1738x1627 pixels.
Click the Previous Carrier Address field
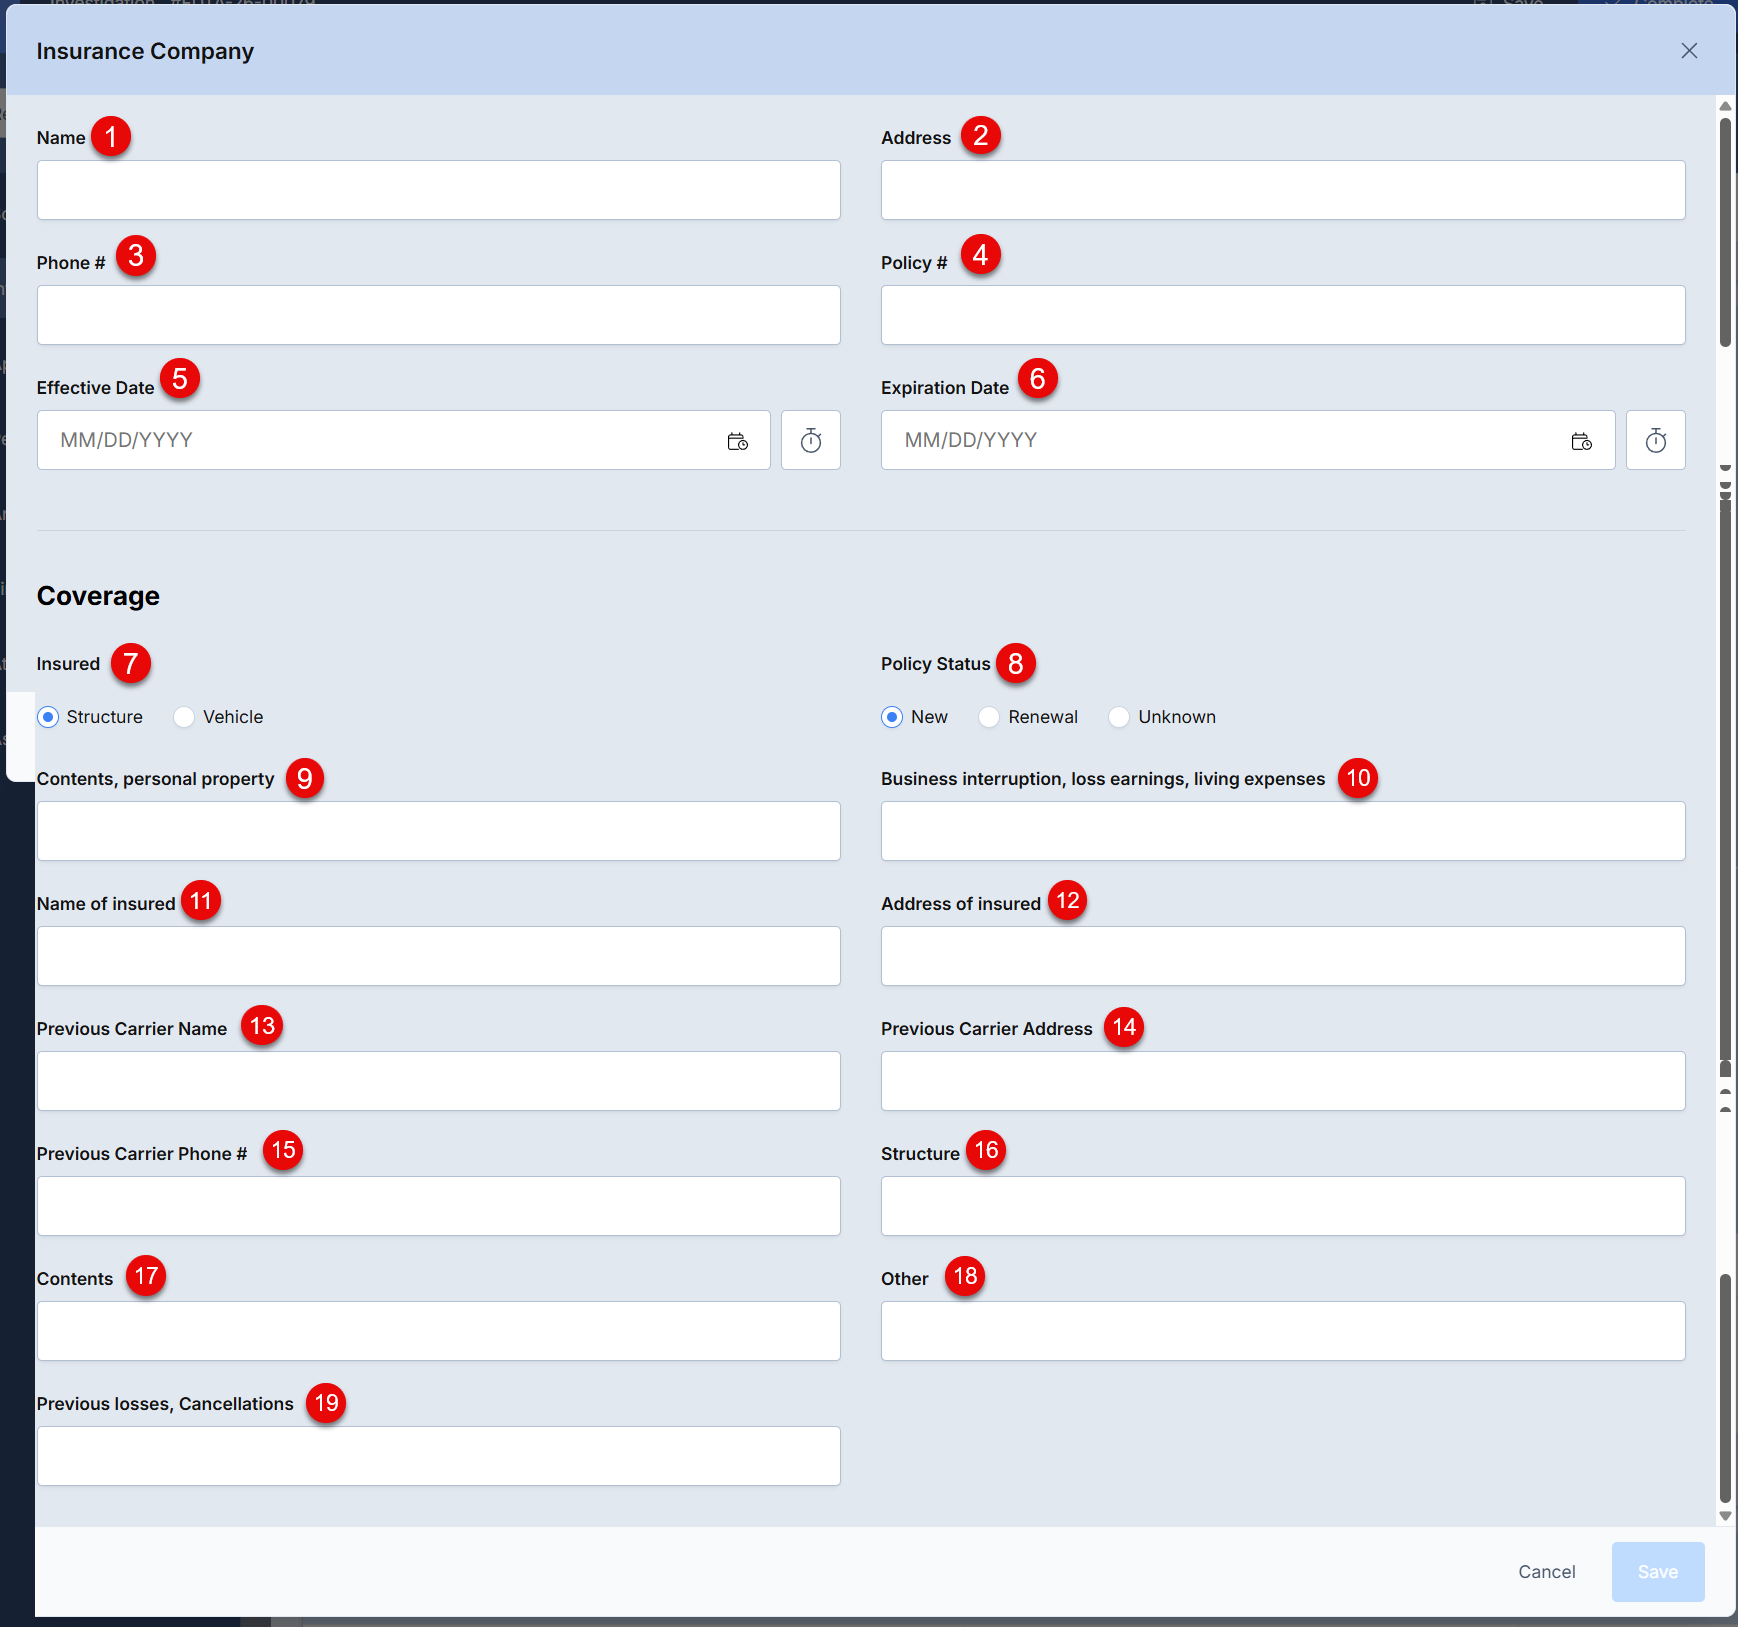[x=1283, y=1081]
